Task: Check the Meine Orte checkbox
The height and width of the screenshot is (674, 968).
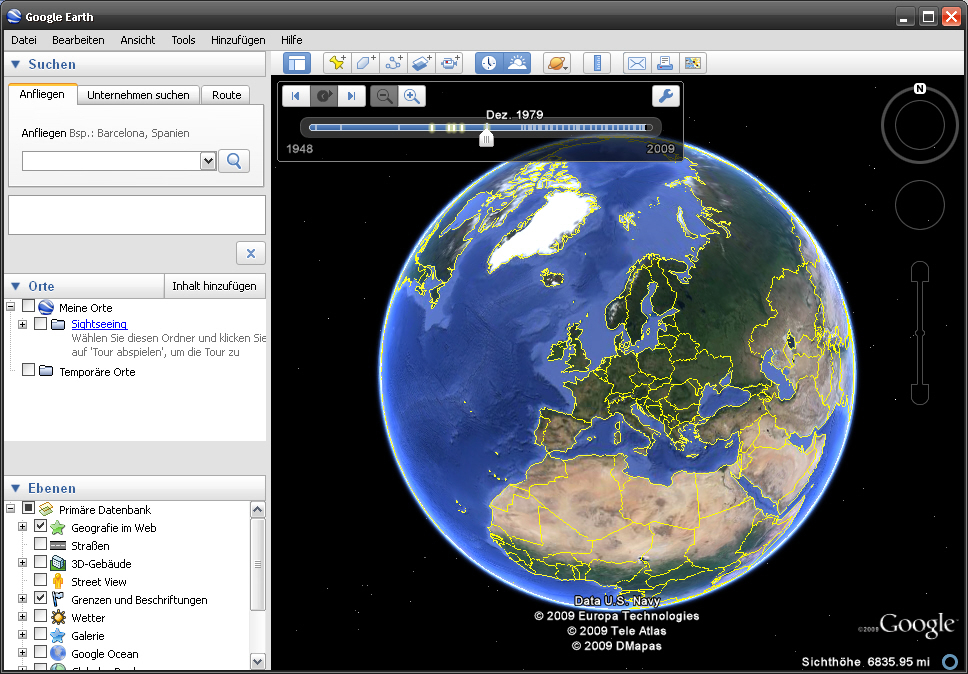Action: tap(28, 306)
